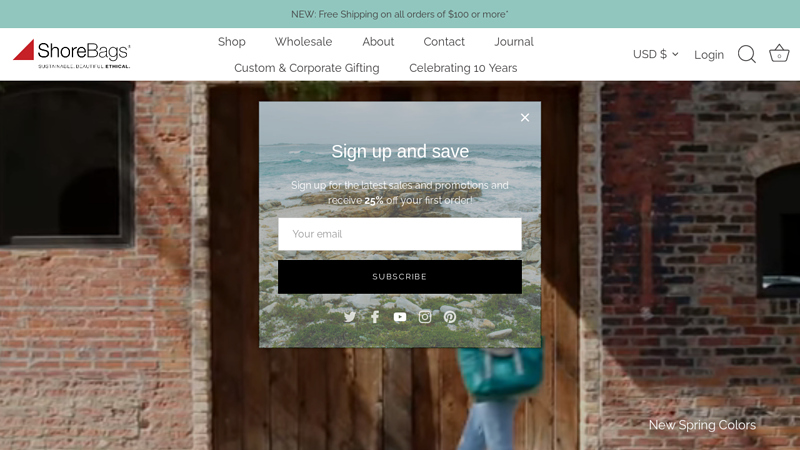Open the Contact page link

[444, 42]
